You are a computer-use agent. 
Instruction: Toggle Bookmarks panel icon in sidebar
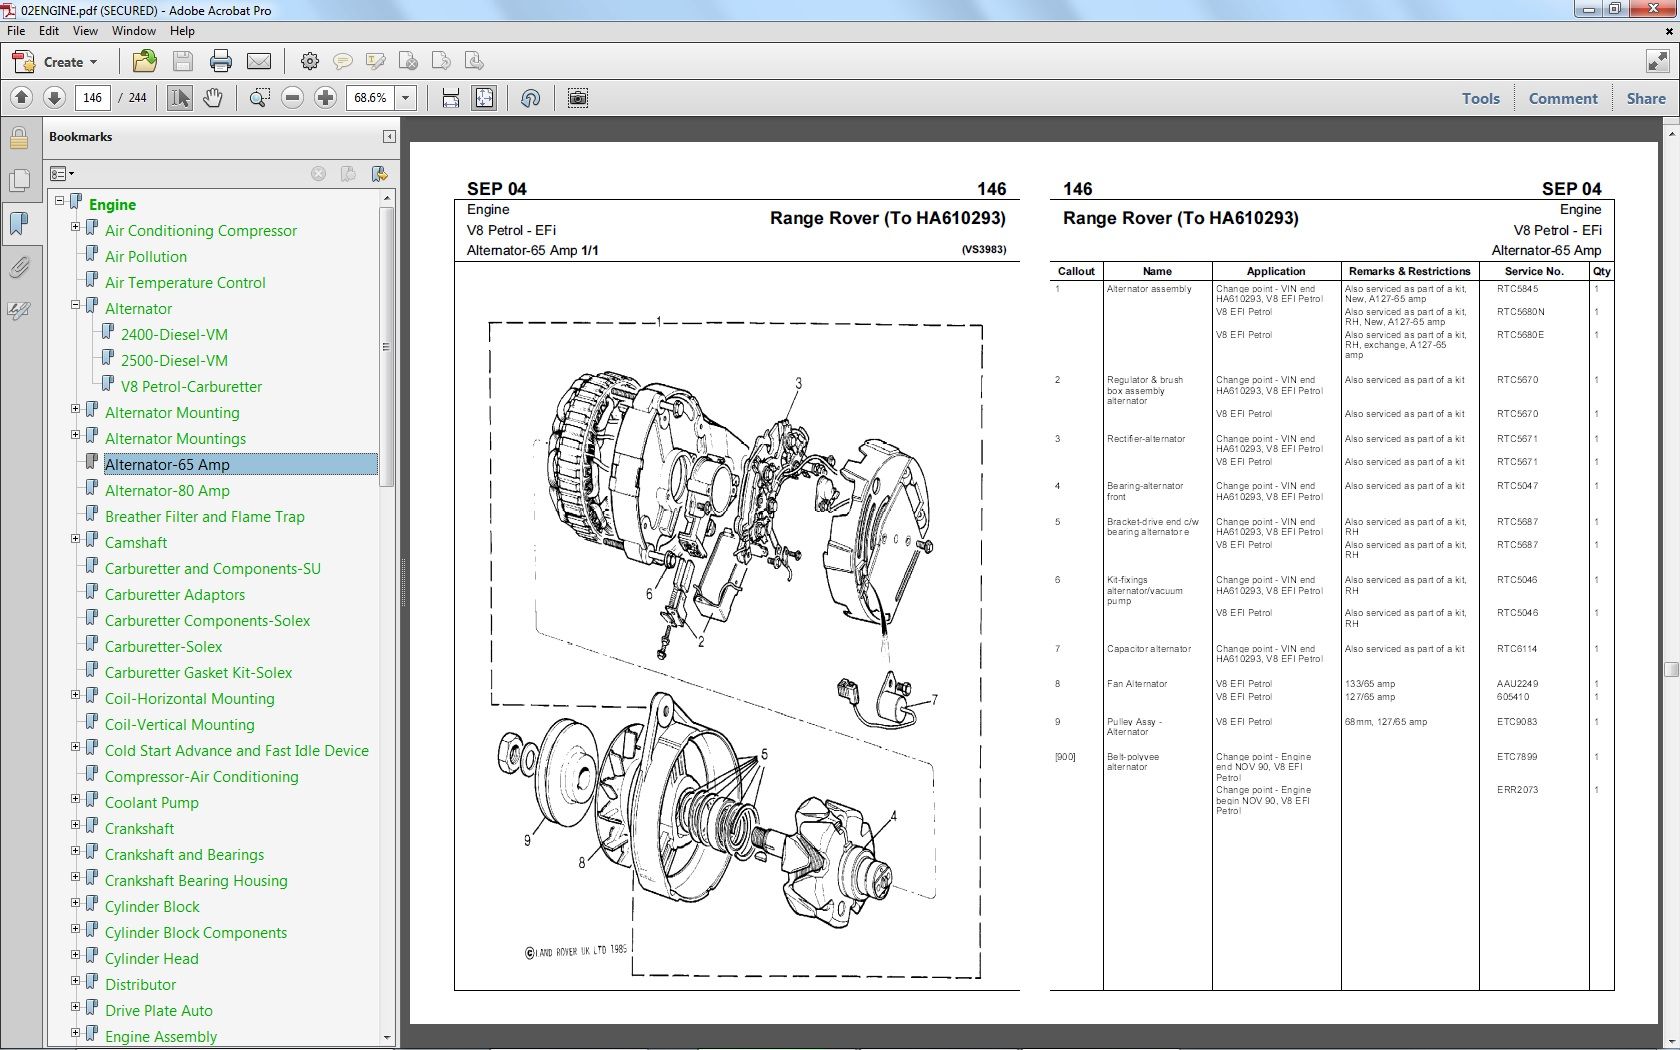click(19, 223)
